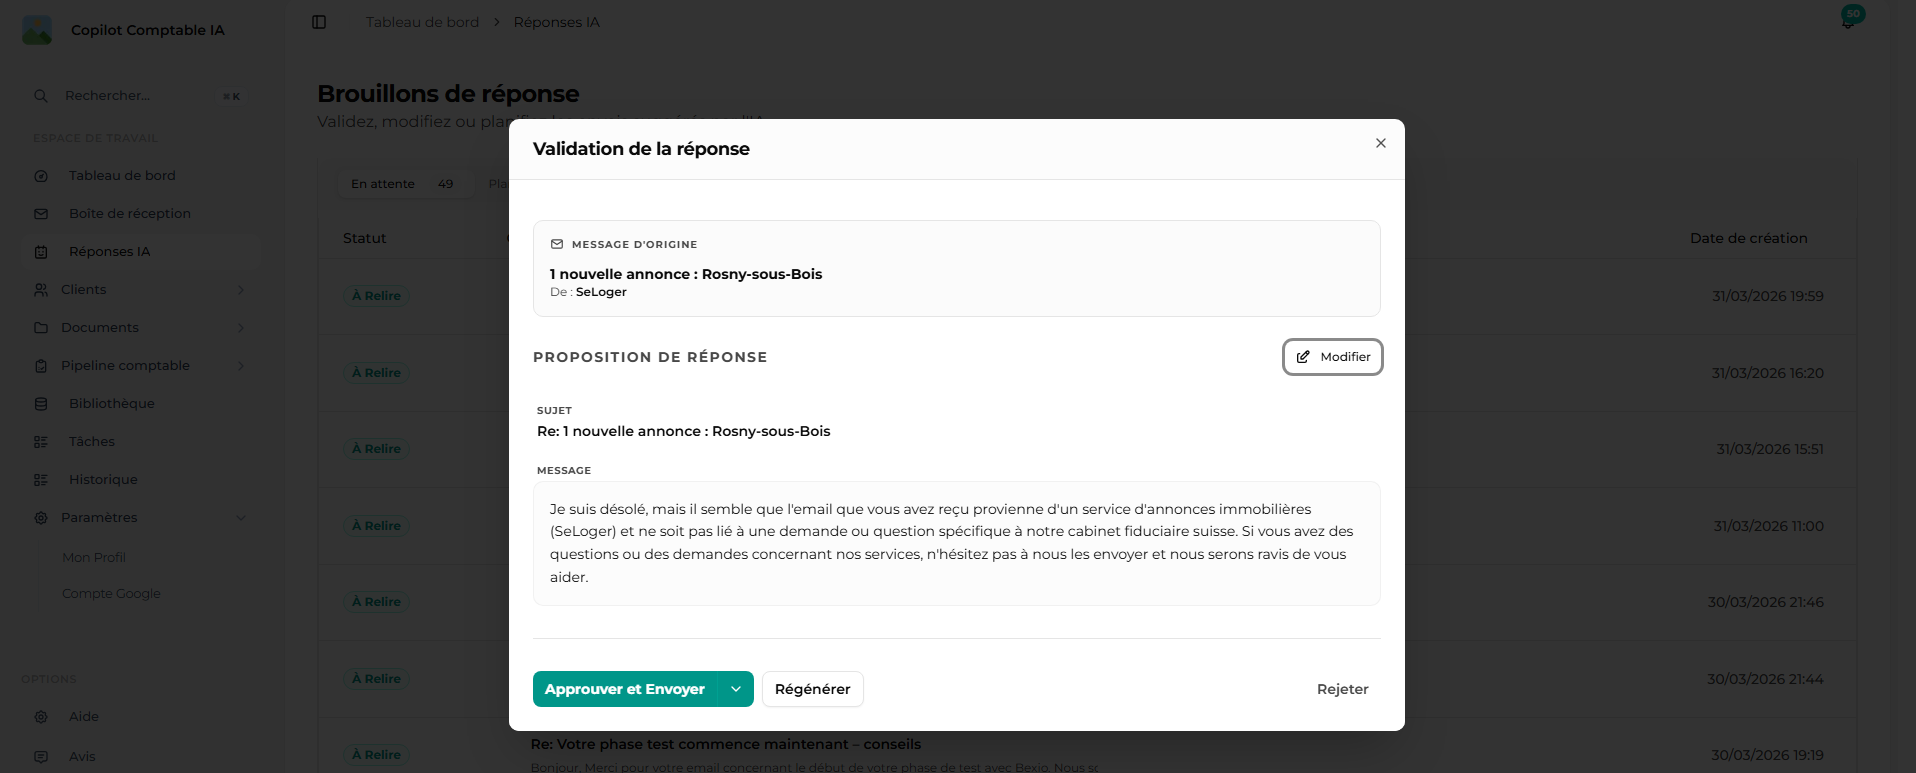Viewport: 1916px width, 773px height.
Task: Click the date 30/03/2026 19:19
Action: [x=1767, y=755]
